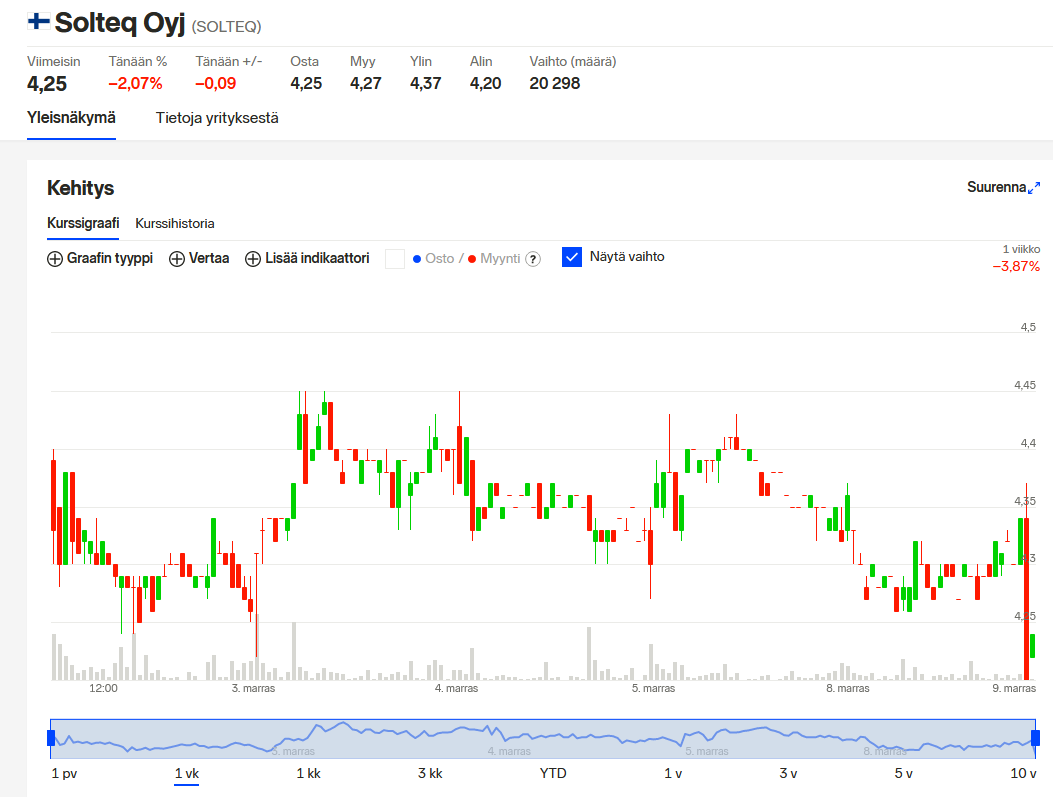The width and height of the screenshot is (1053, 797).
Task: Click the Finnish flag icon beside Solteq Oyj
Action: point(38,21)
